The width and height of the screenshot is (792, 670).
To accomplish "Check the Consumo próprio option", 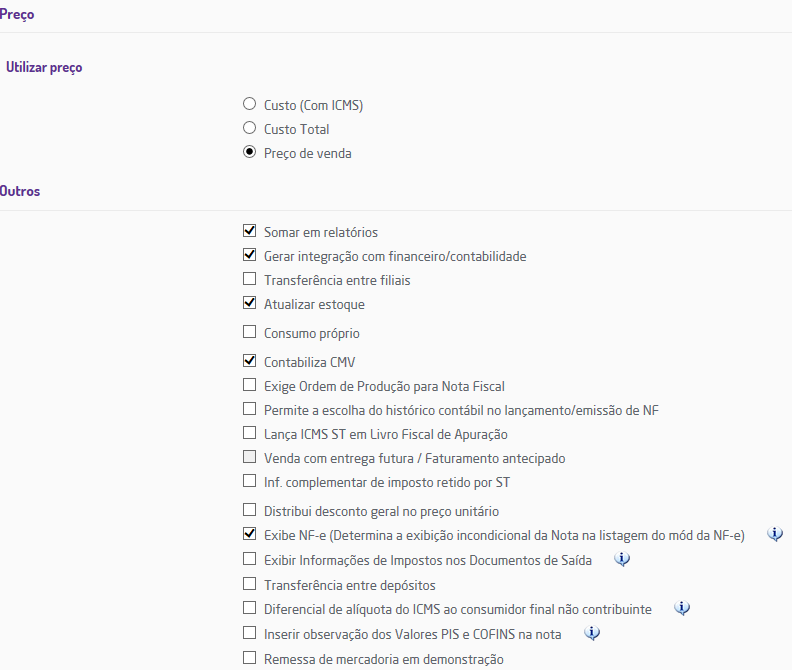I will (x=250, y=332).
